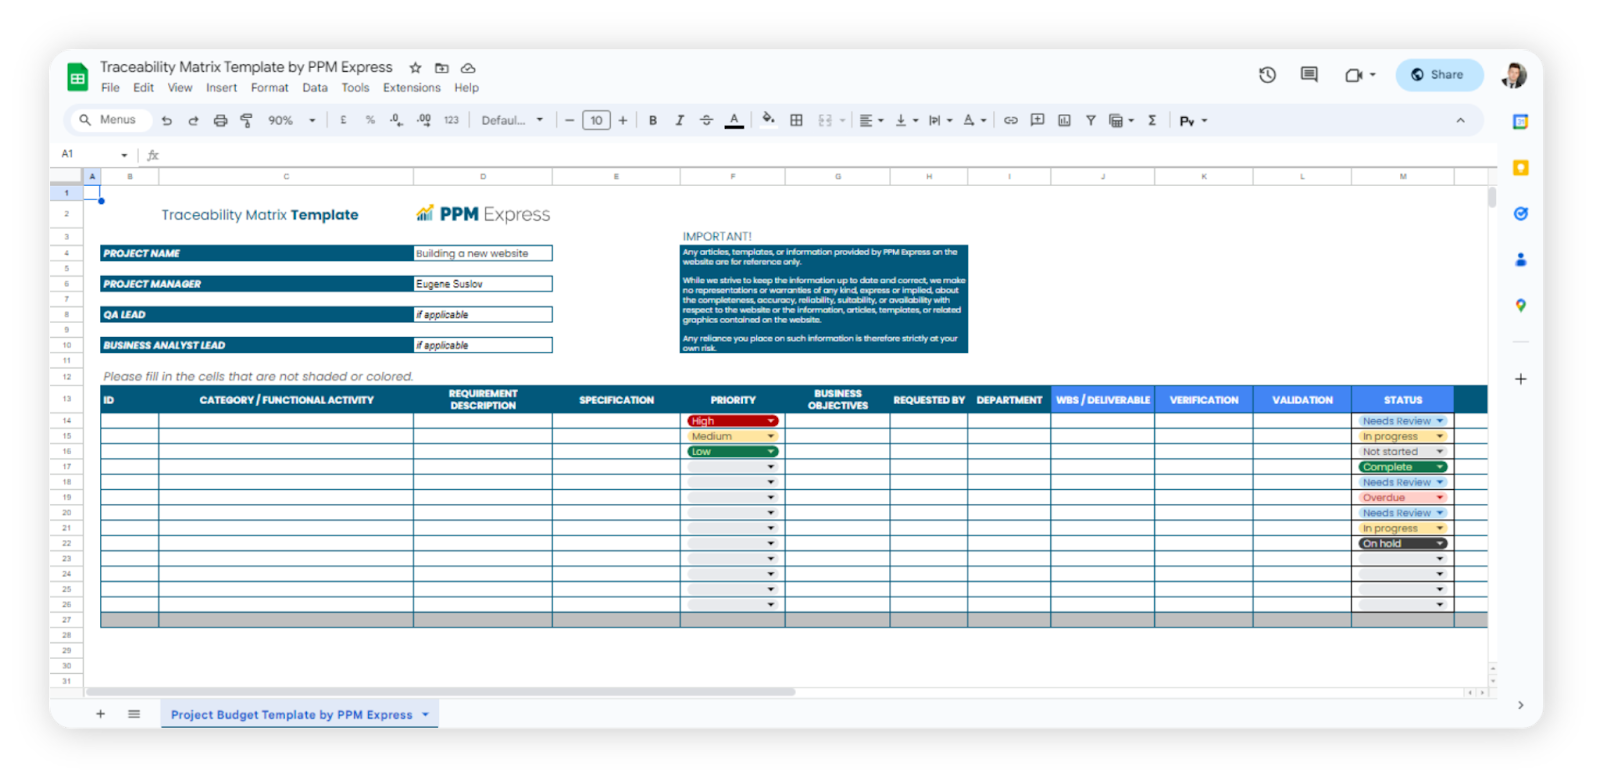Open the Insert menu

coord(221,88)
